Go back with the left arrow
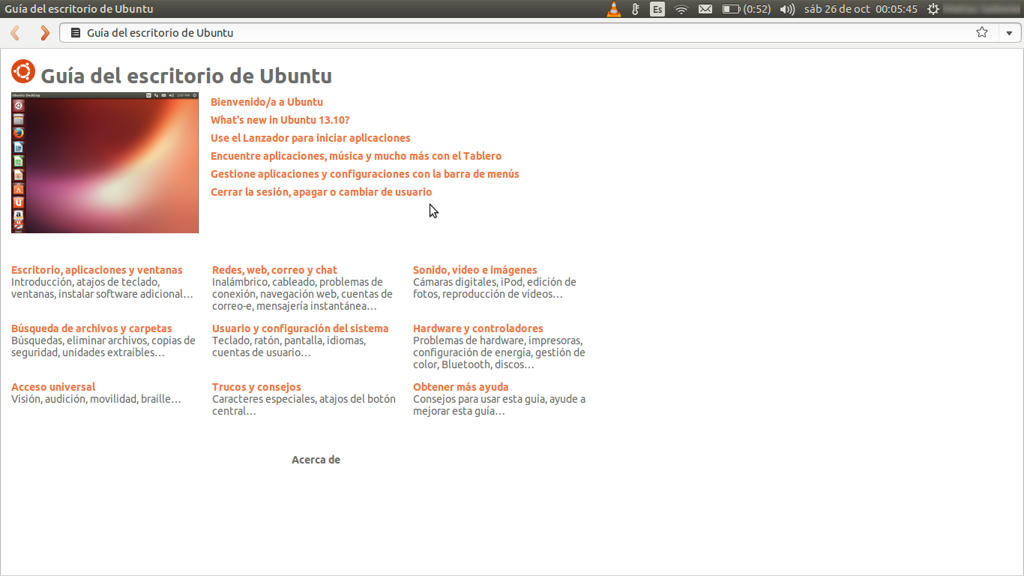Viewport: 1024px width, 576px height. pos(15,33)
